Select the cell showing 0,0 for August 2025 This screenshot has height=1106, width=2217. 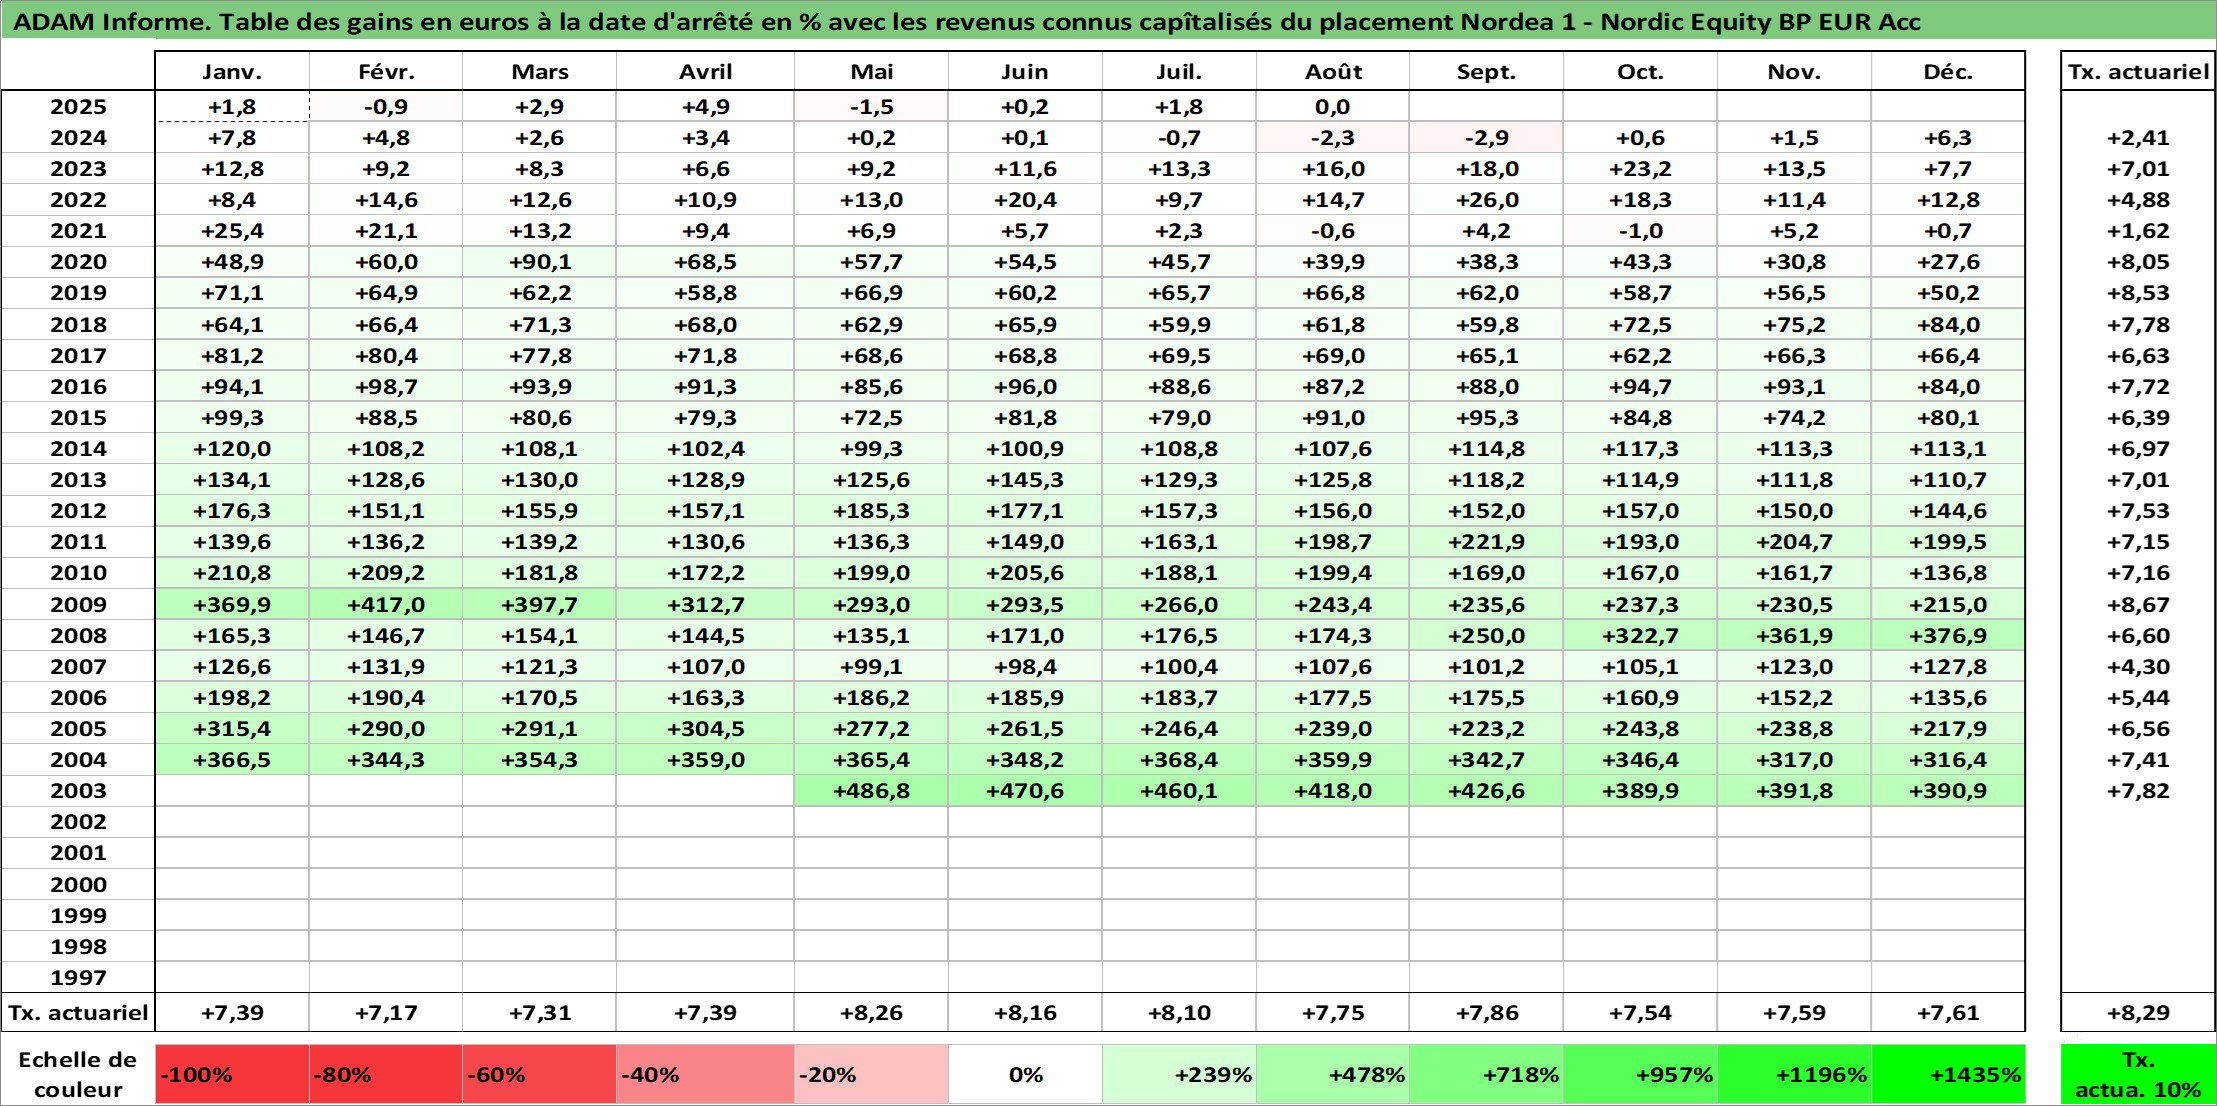[x=1333, y=107]
